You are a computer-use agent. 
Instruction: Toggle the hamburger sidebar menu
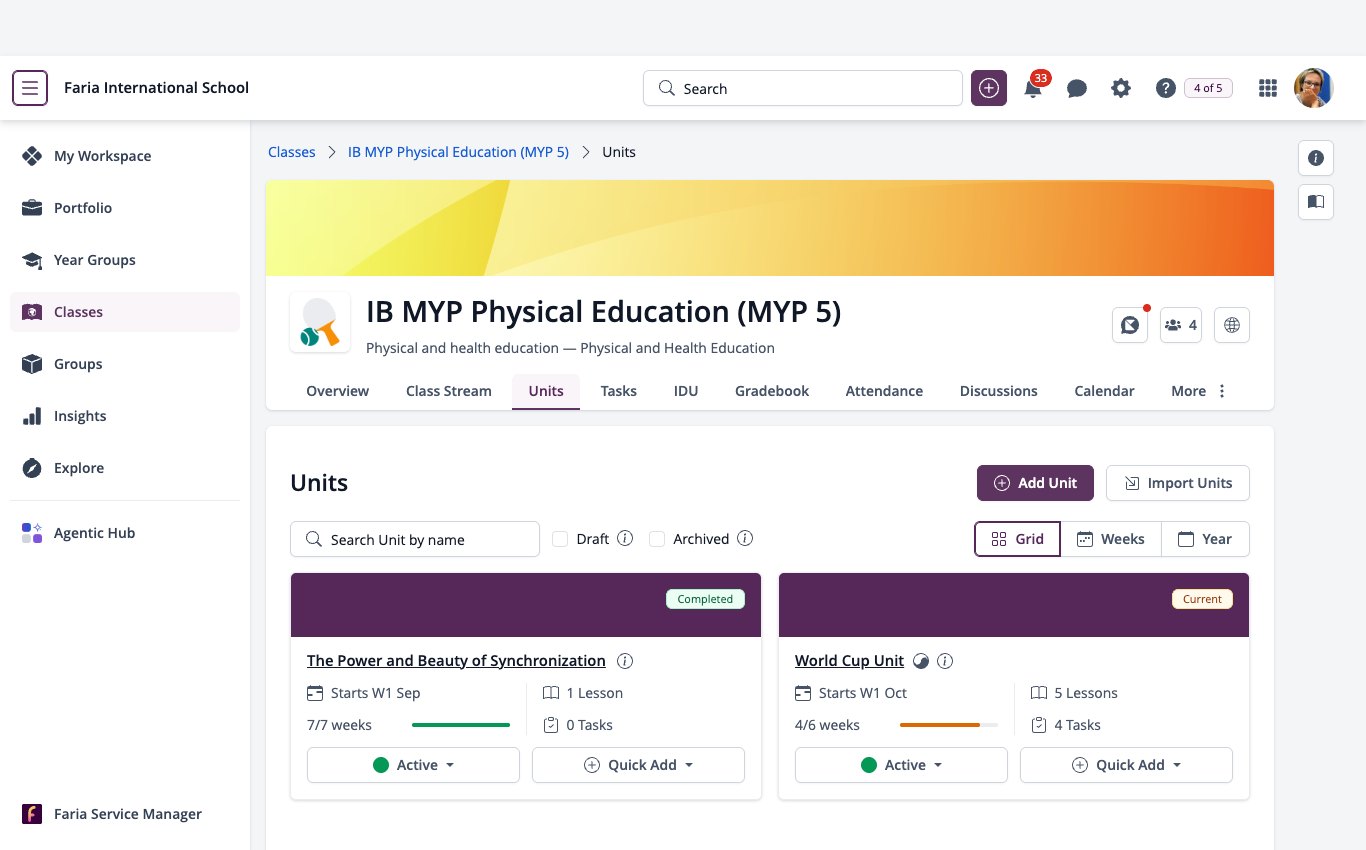[x=30, y=88]
